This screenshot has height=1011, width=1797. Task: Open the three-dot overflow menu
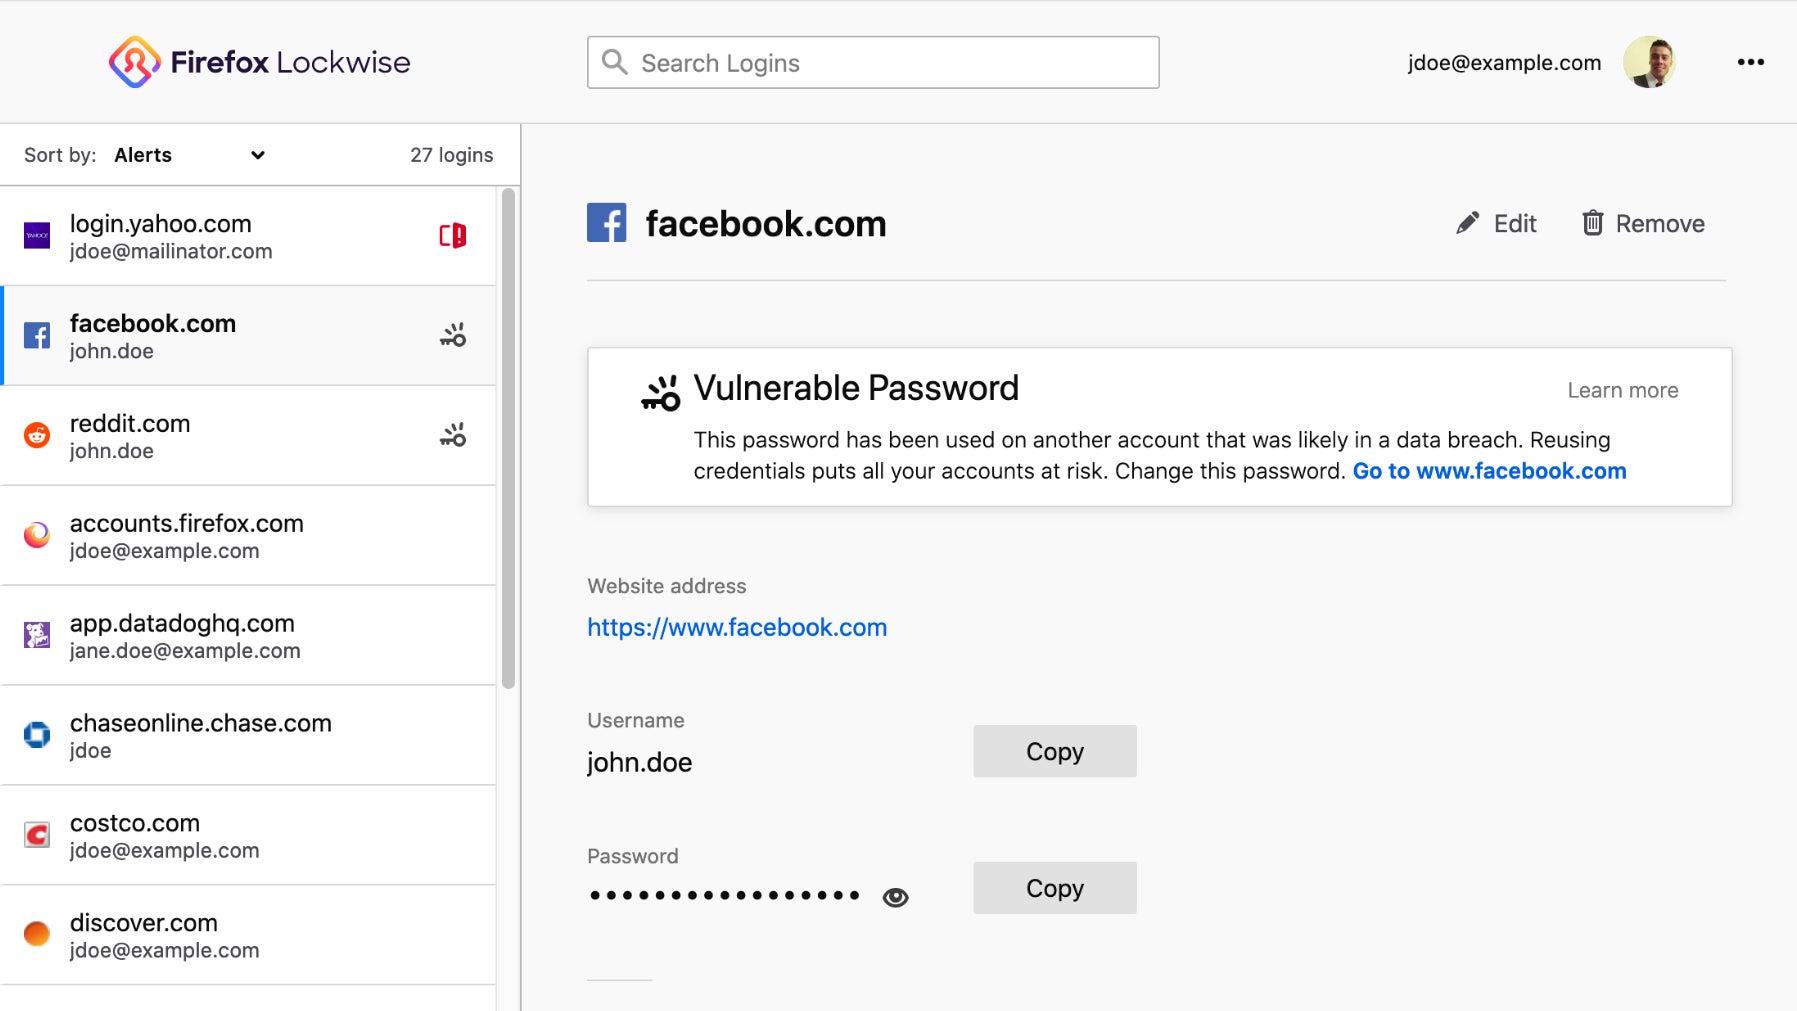[1750, 62]
